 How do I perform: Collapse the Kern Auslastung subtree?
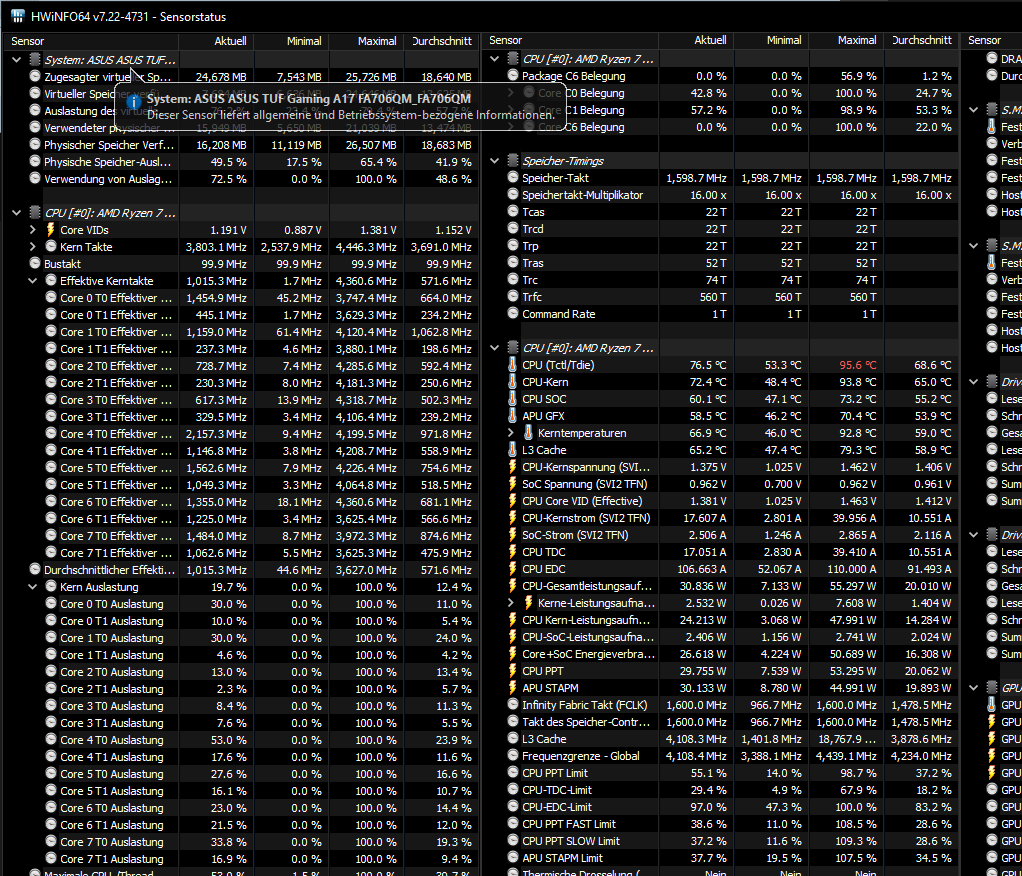33,587
